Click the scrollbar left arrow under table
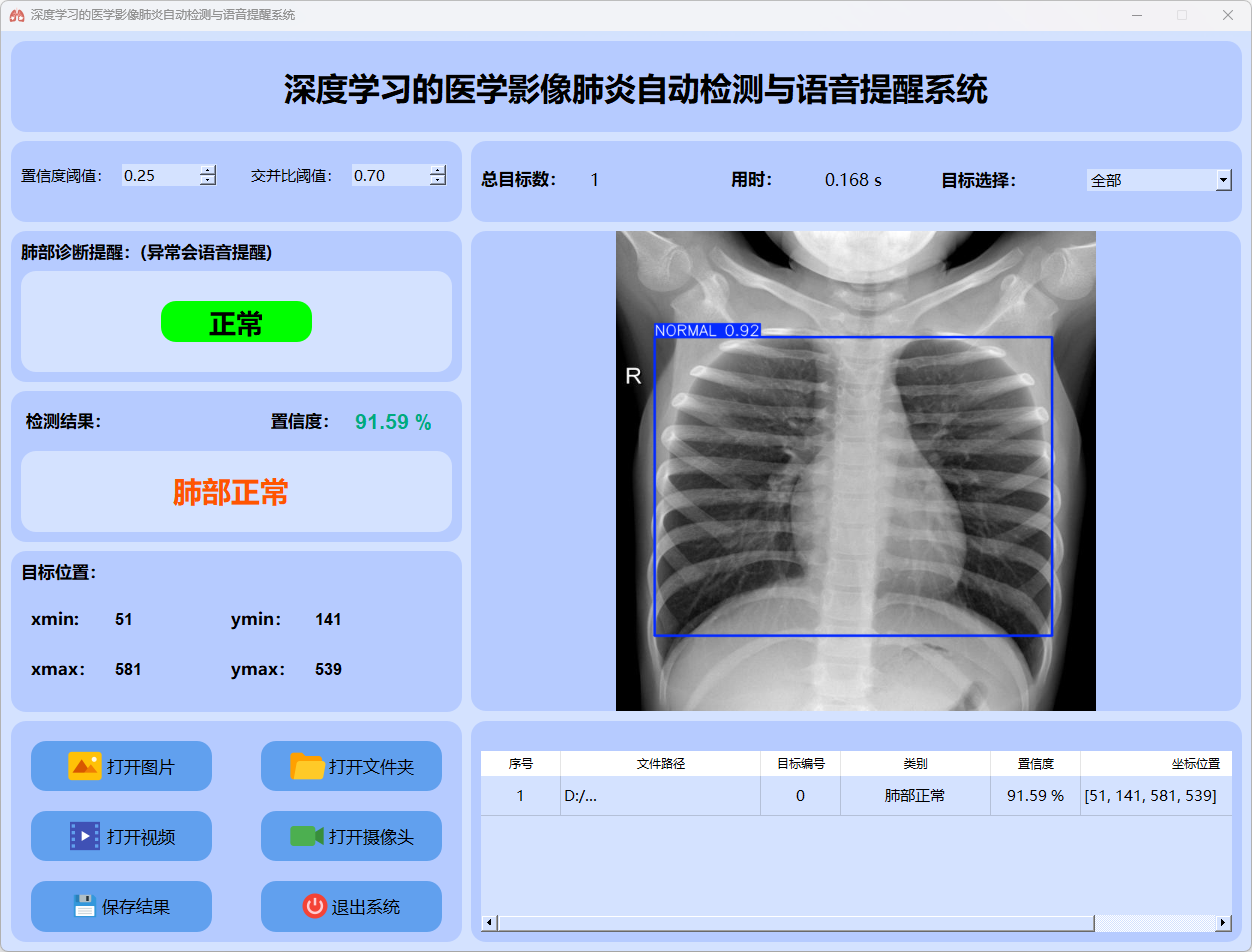 pos(489,923)
